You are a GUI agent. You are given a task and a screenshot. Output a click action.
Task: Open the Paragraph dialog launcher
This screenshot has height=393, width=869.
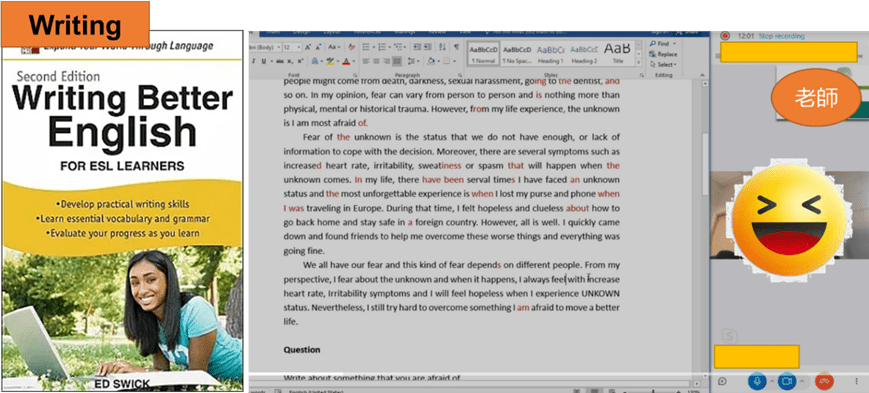click(460, 75)
